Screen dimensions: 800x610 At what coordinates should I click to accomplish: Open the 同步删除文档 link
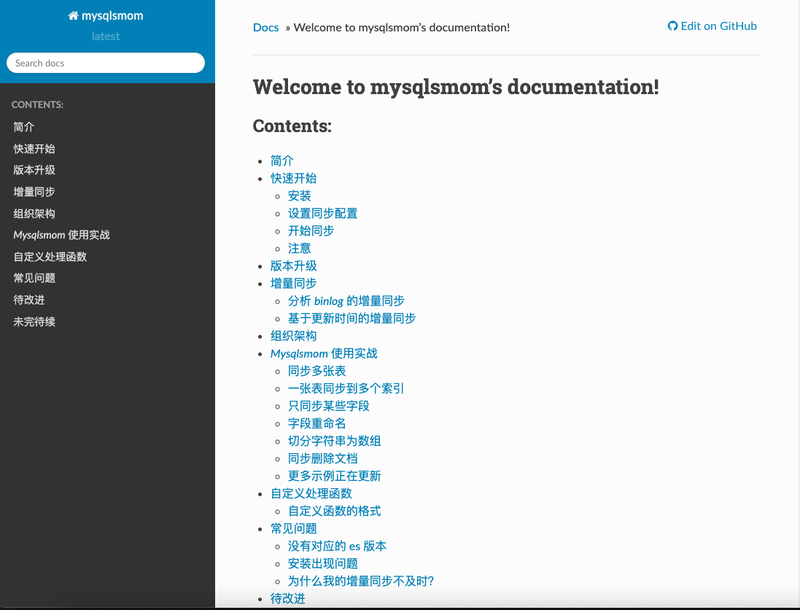pos(323,459)
